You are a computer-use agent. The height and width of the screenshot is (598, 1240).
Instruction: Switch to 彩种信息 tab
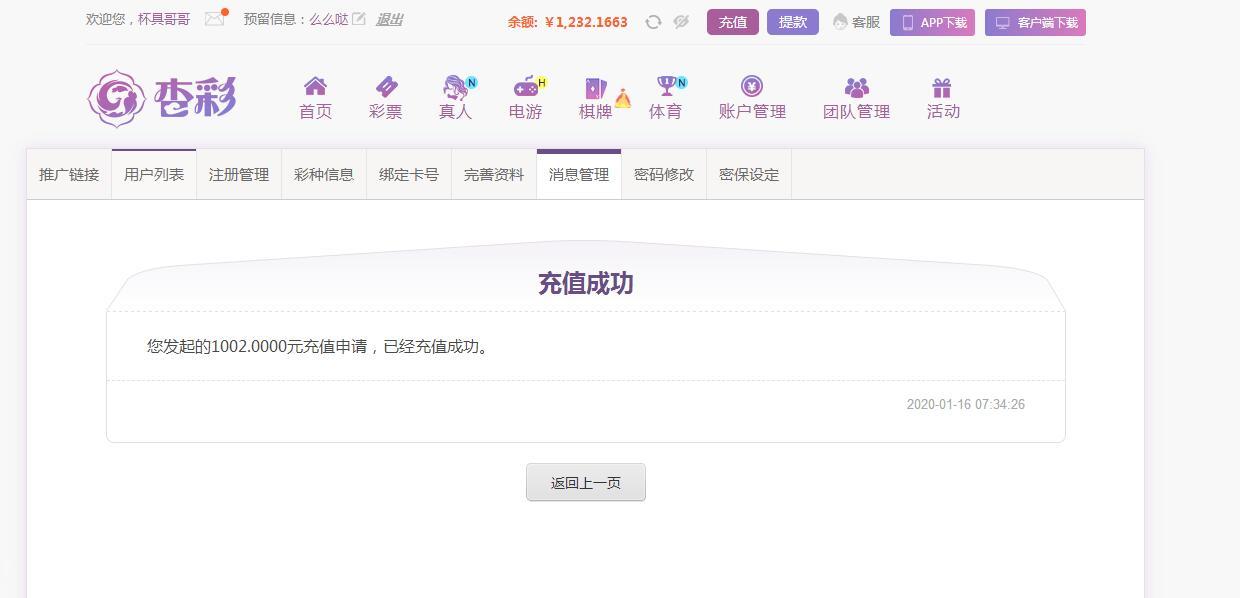[324, 174]
